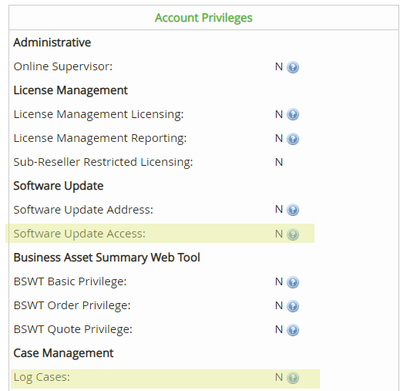
Task: Click help icon for License Management Reporting
Action: [293, 139]
